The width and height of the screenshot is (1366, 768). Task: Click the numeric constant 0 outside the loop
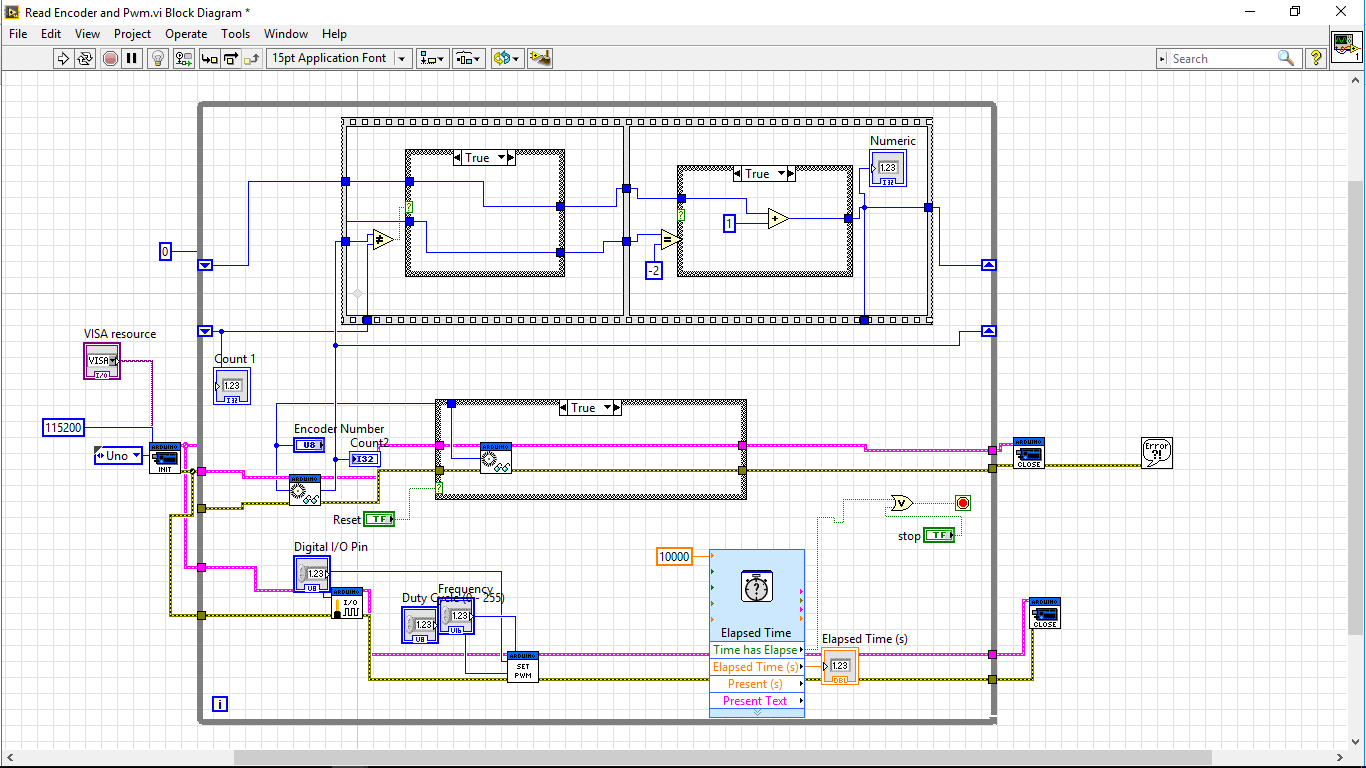pyautogui.click(x=166, y=251)
